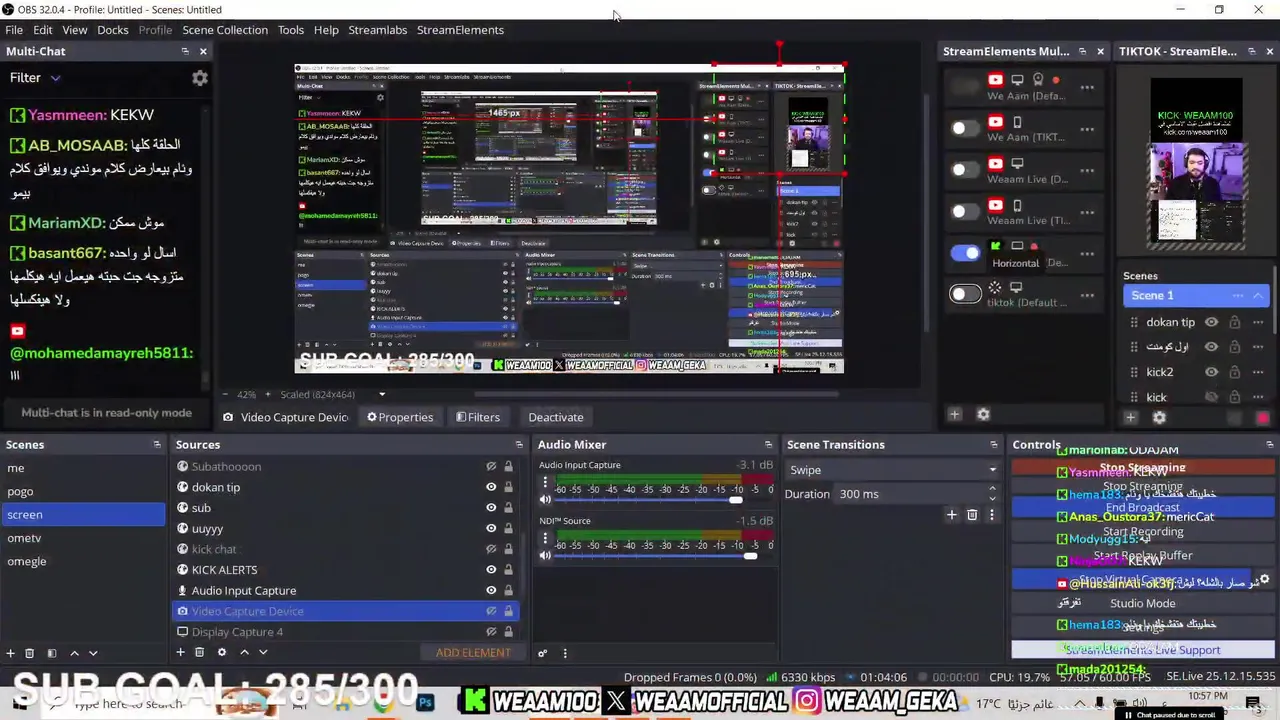Open Properties for selected source
Image resolution: width=1280 pixels, height=720 pixels.
click(x=400, y=417)
